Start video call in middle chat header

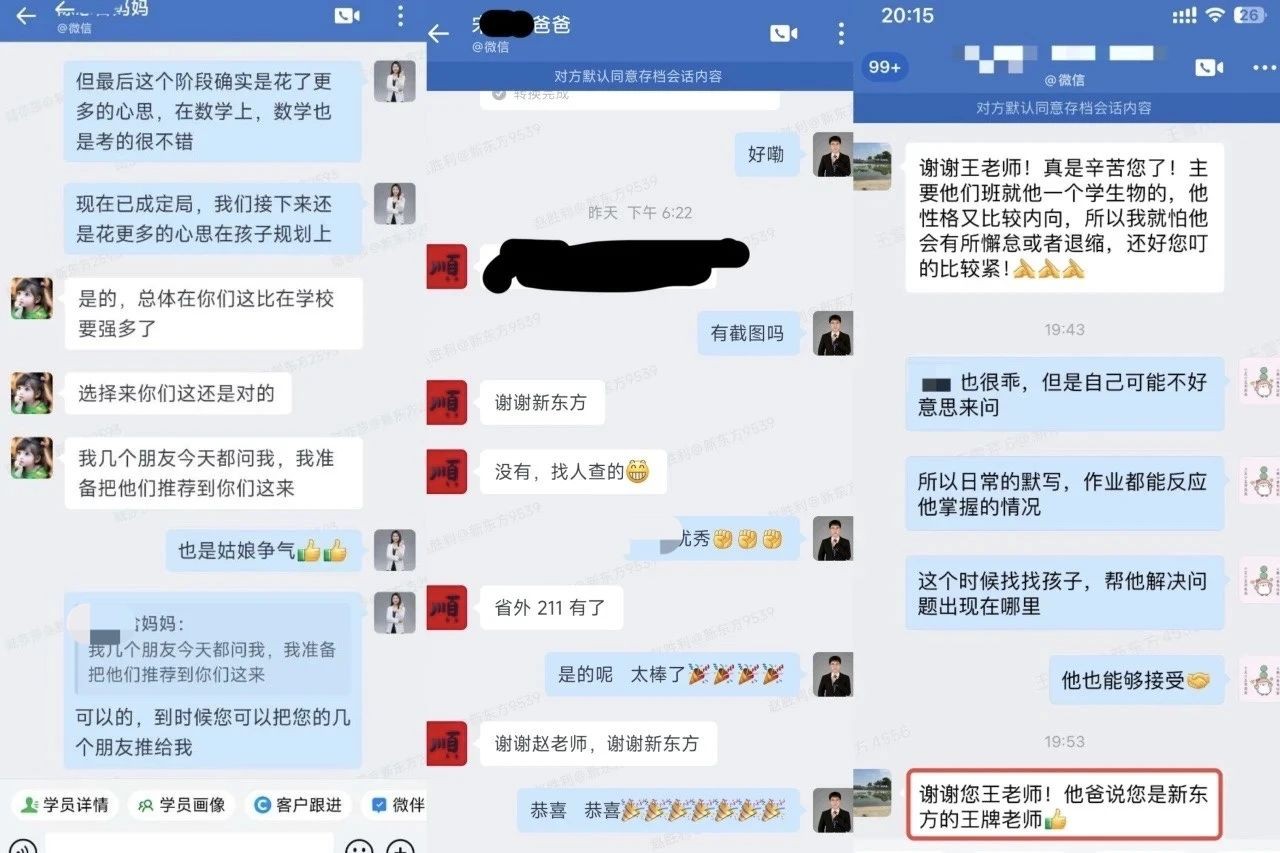pos(784,34)
